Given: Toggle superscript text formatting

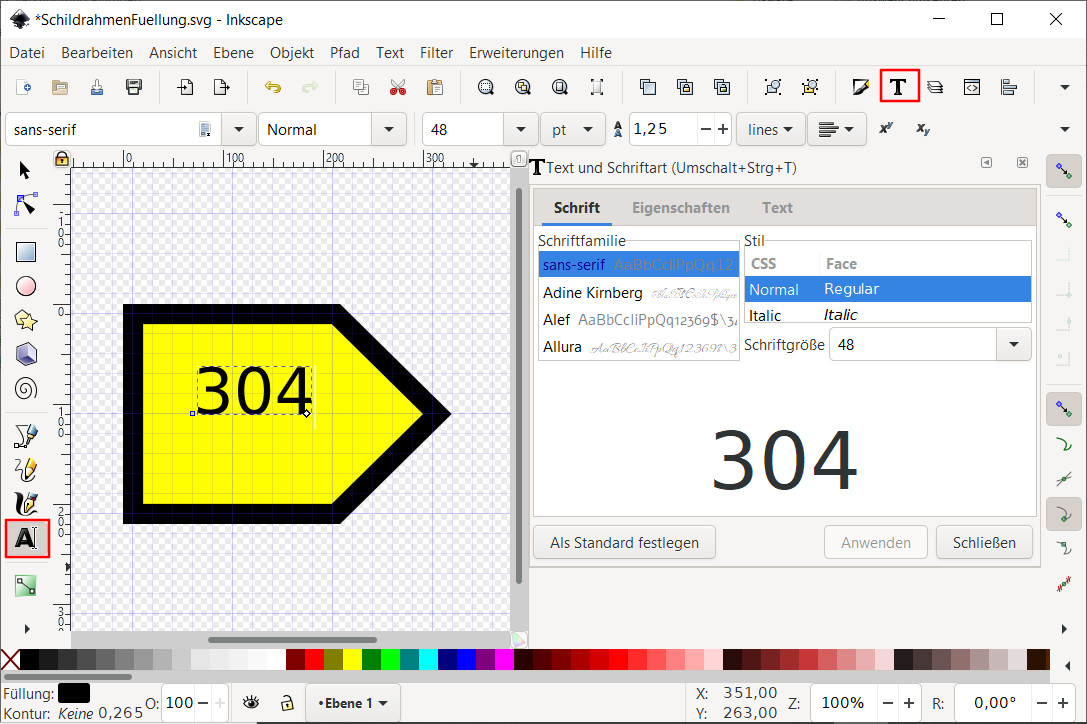Looking at the screenshot, I should coord(885,129).
